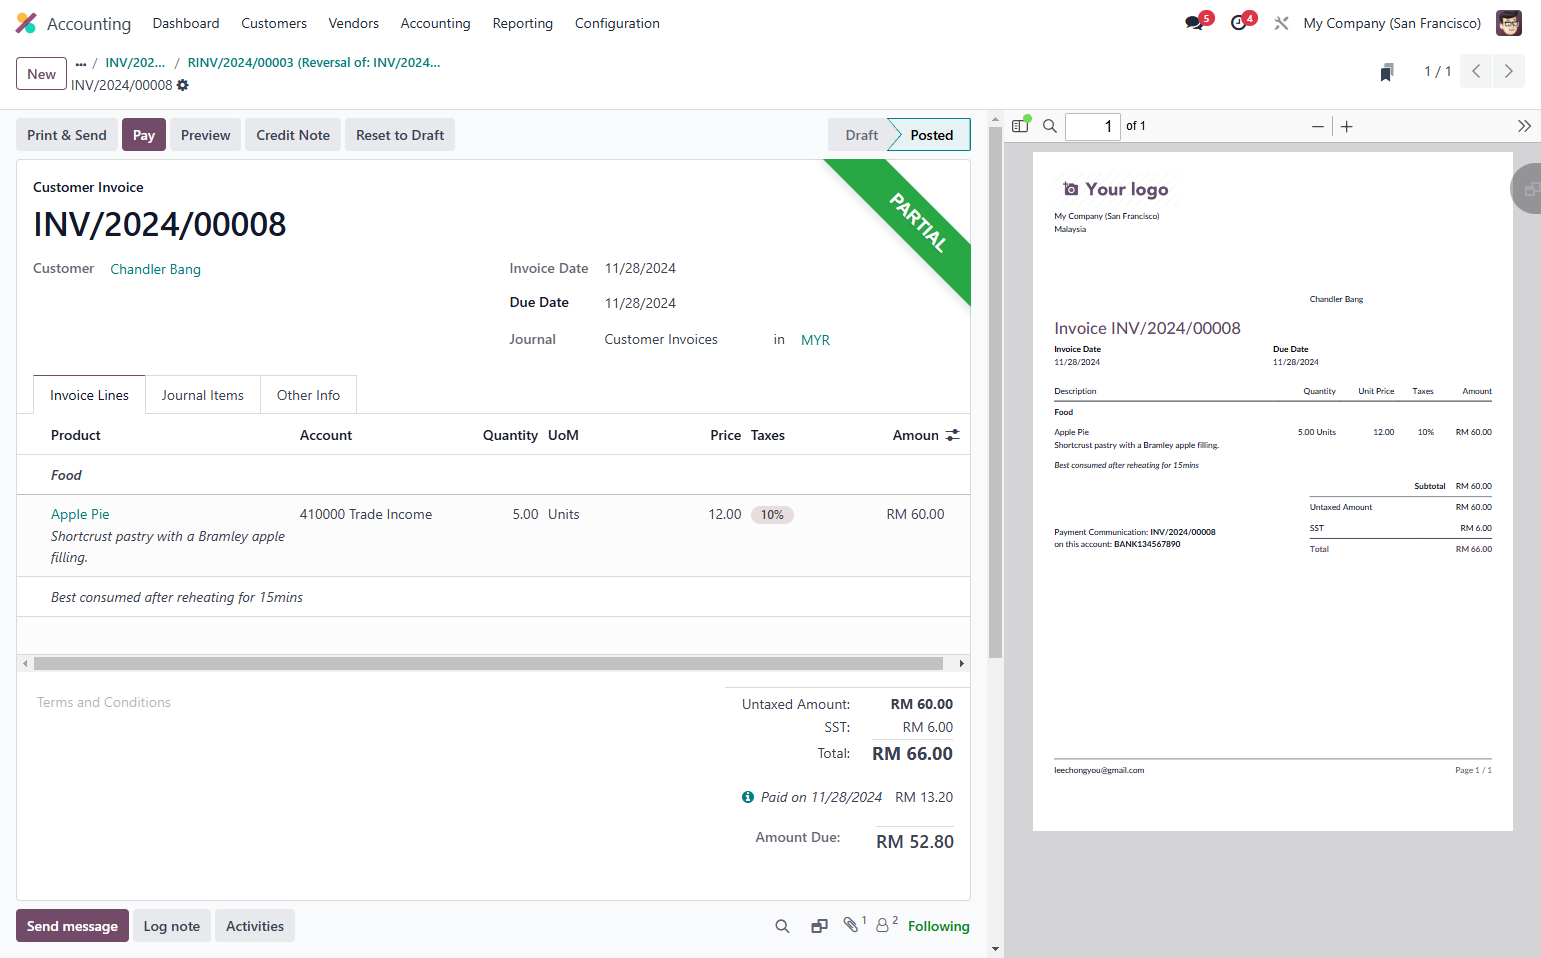Click the invoice lines horizontal scrollbar
This screenshot has width=1541, height=958.
pos(488,663)
